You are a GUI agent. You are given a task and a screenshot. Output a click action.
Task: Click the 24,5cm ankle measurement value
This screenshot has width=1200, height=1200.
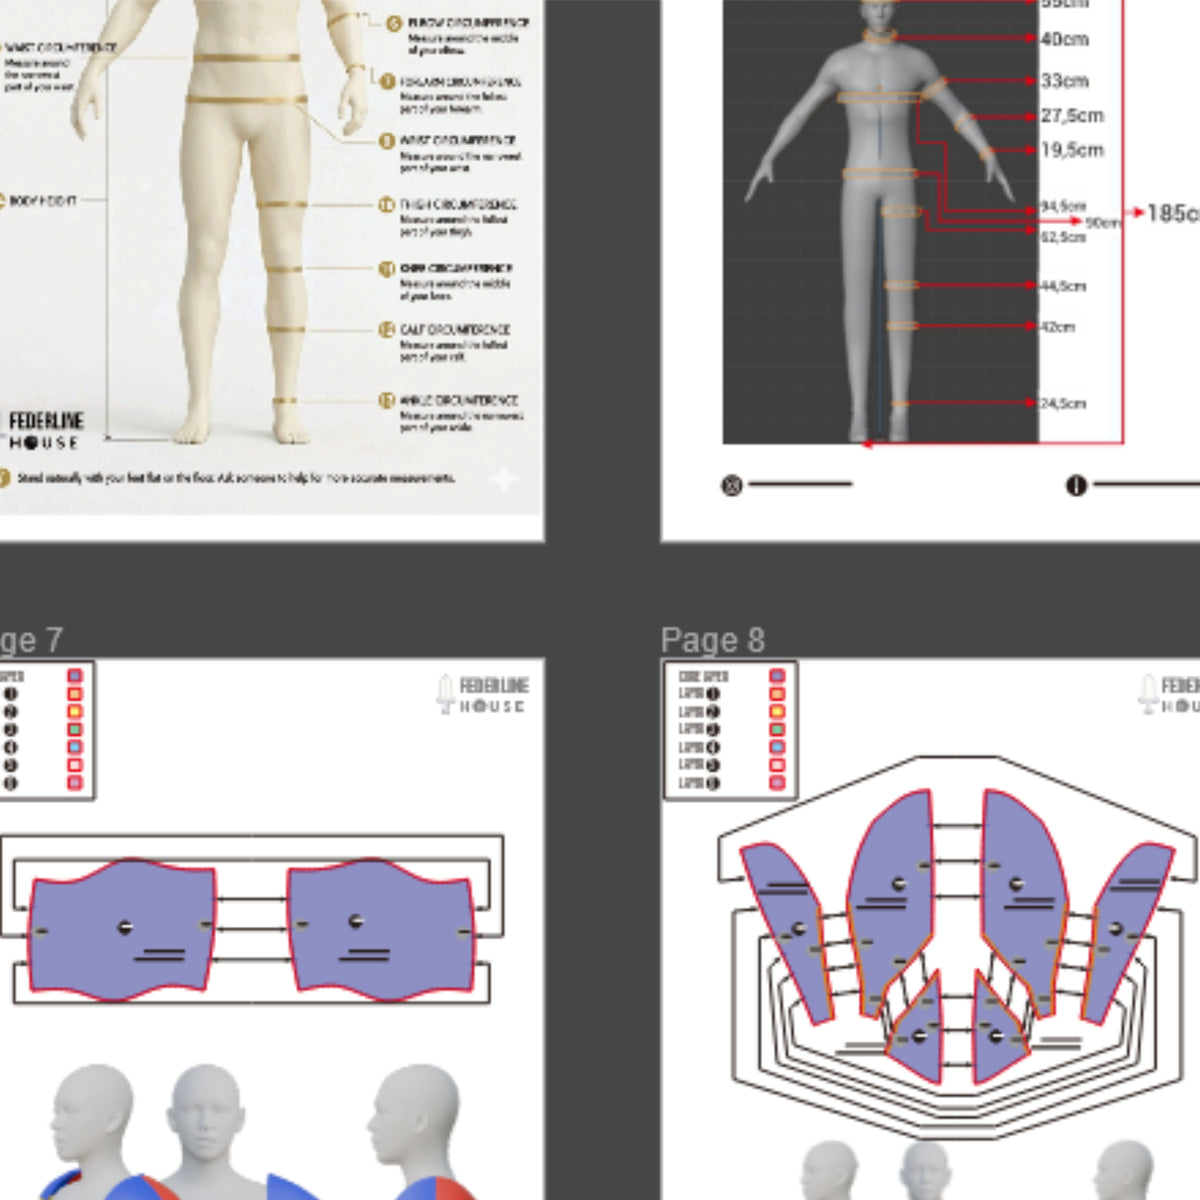coord(1063,404)
